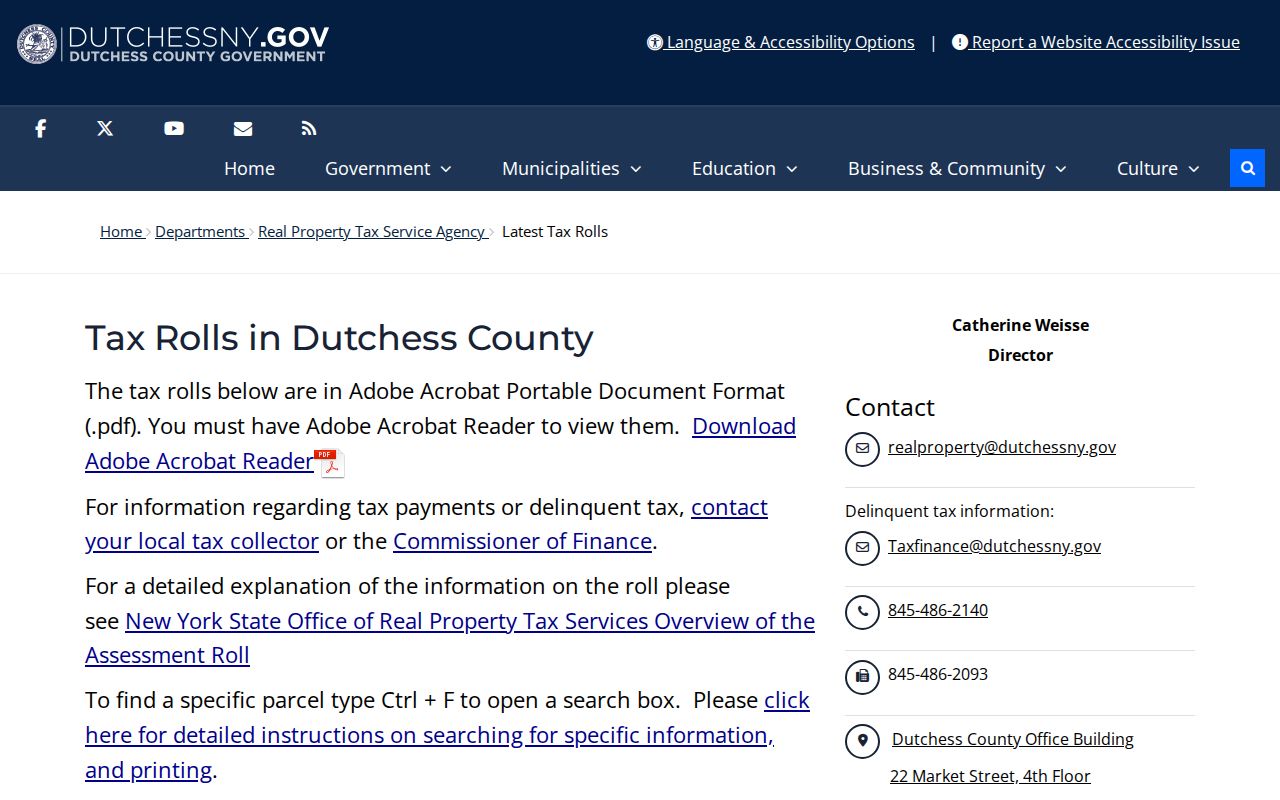The height and width of the screenshot is (800, 1280).
Task: Click the envelope icon beside Taxfinance email
Action: (862, 548)
